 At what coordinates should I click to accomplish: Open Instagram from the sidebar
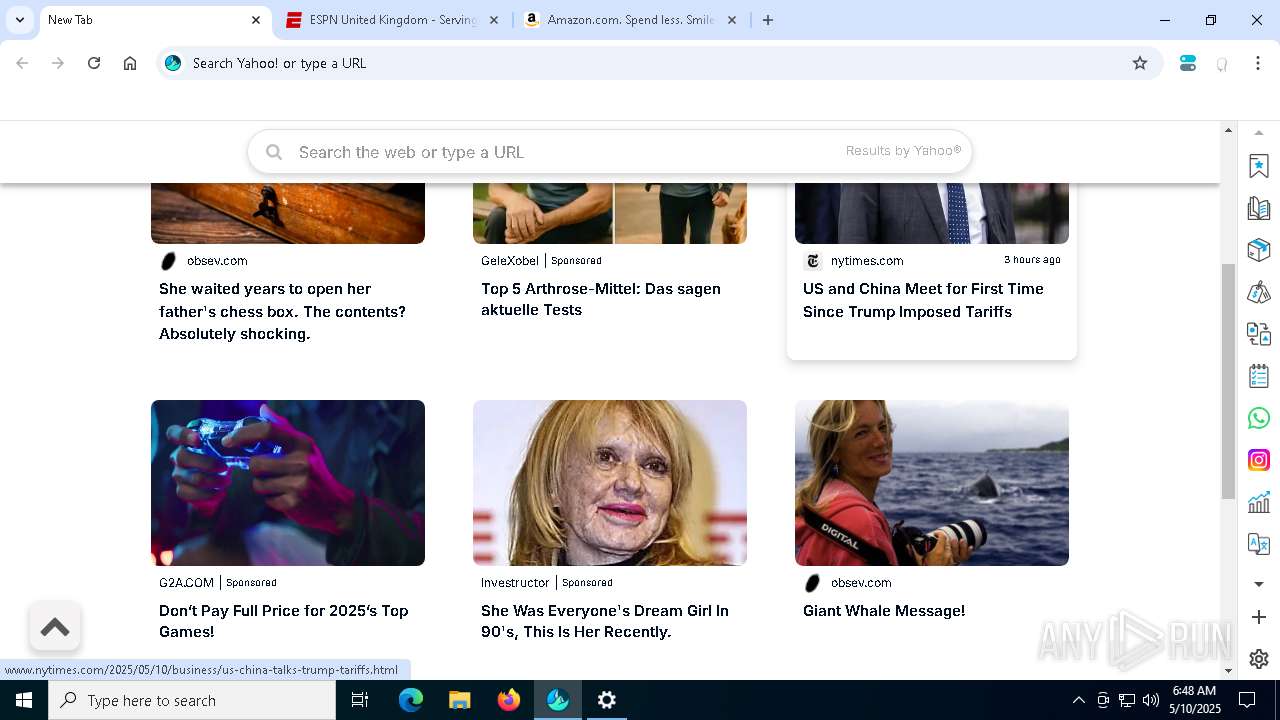point(1259,460)
